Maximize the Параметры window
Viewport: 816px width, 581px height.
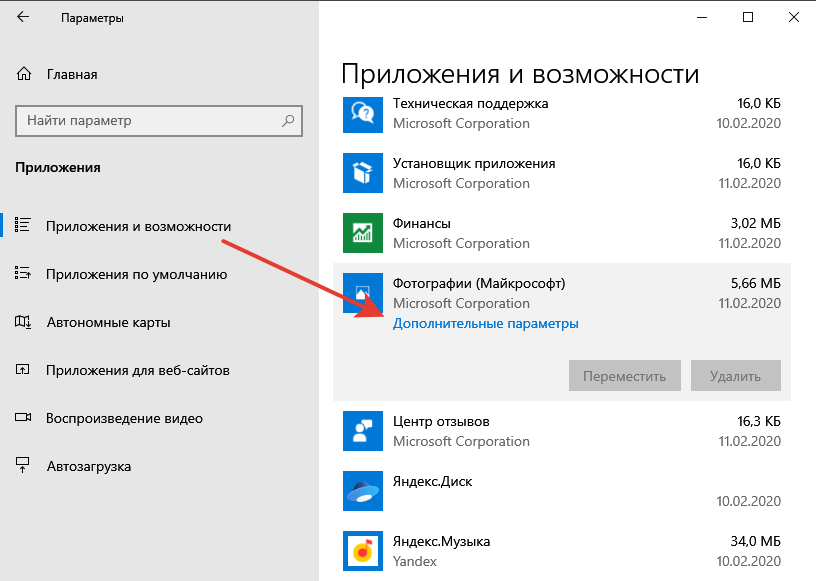pyautogui.click(x=748, y=17)
